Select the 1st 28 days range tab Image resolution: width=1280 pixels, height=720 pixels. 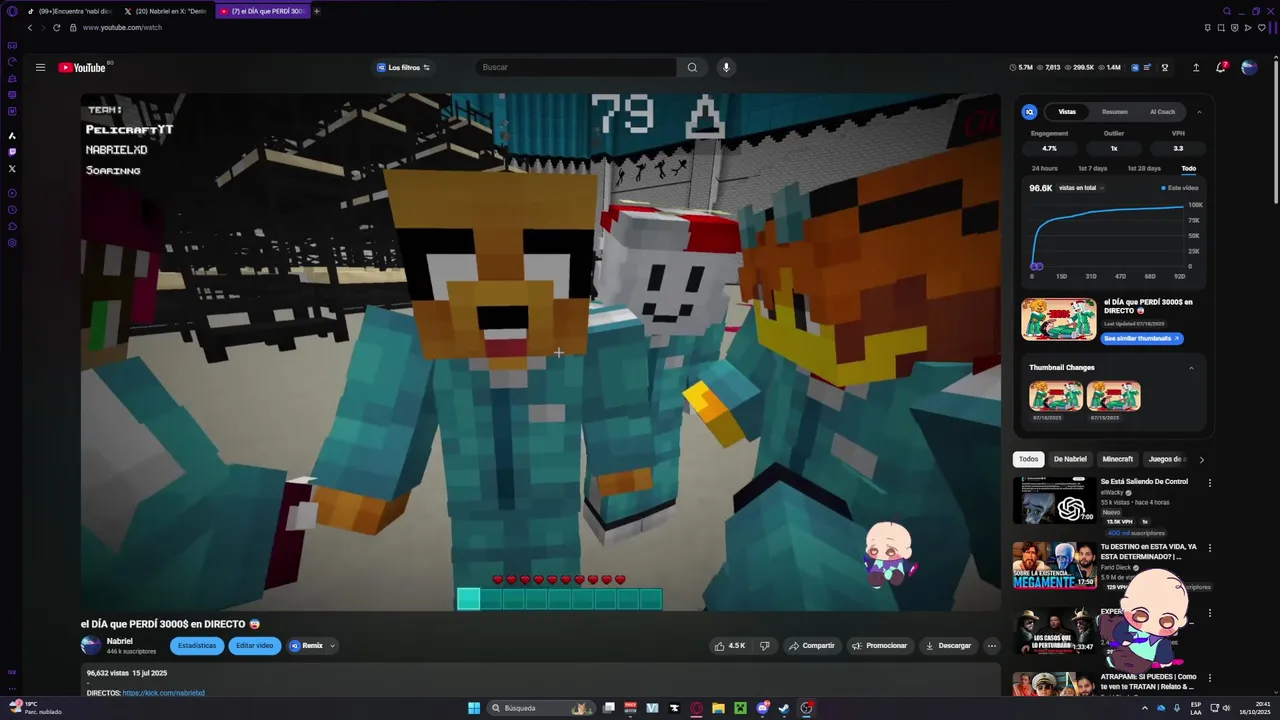1144,168
